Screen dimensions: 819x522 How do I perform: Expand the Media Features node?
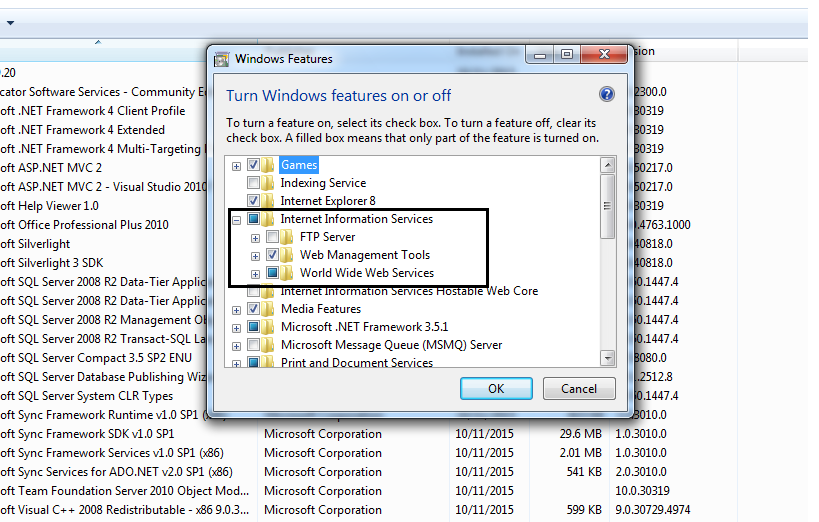pos(237,310)
